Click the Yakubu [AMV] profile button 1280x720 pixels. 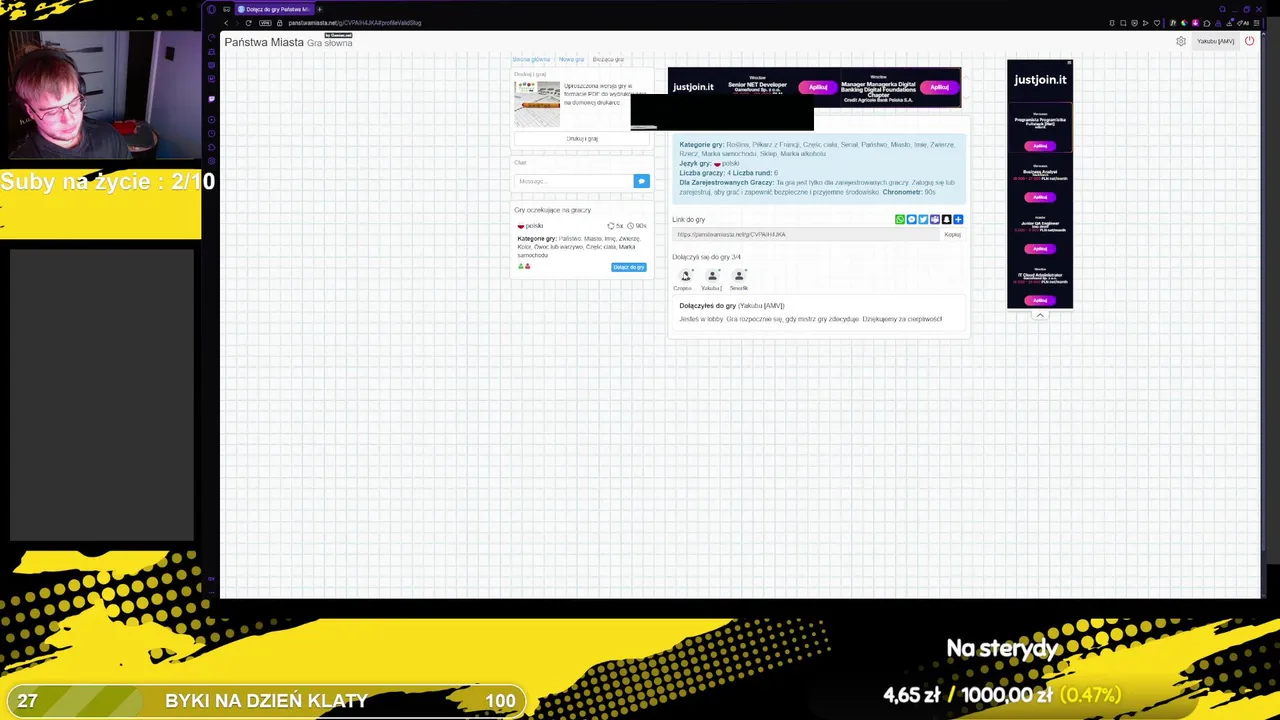pyautogui.click(x=1215, y=41)
